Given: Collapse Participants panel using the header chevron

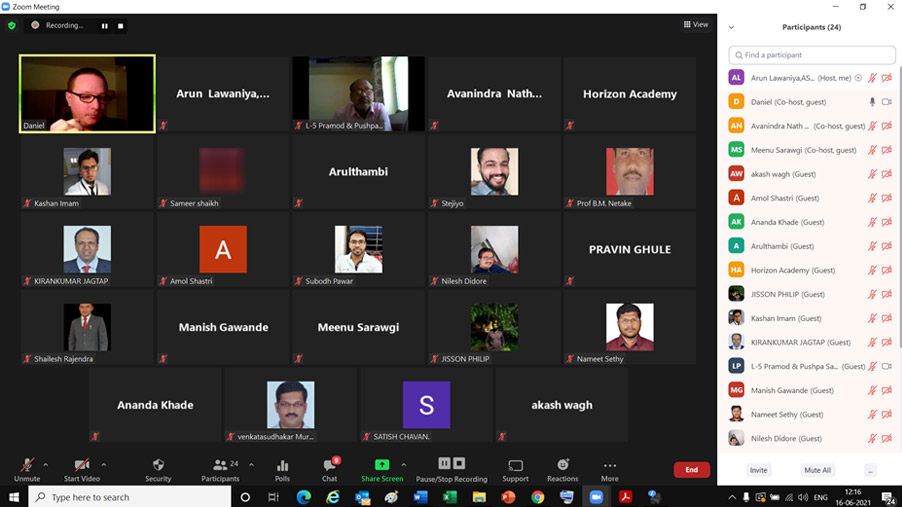Looking at the screenshot, I should click(732, 27).
